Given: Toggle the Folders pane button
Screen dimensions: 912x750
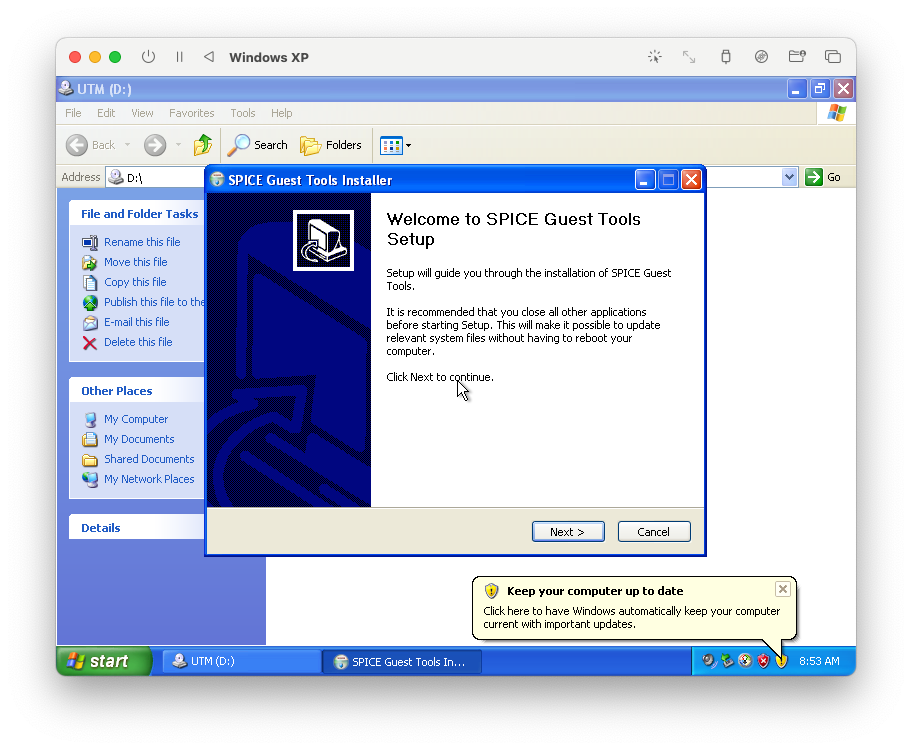Looking at the screenshot, I should click(331, 145).
